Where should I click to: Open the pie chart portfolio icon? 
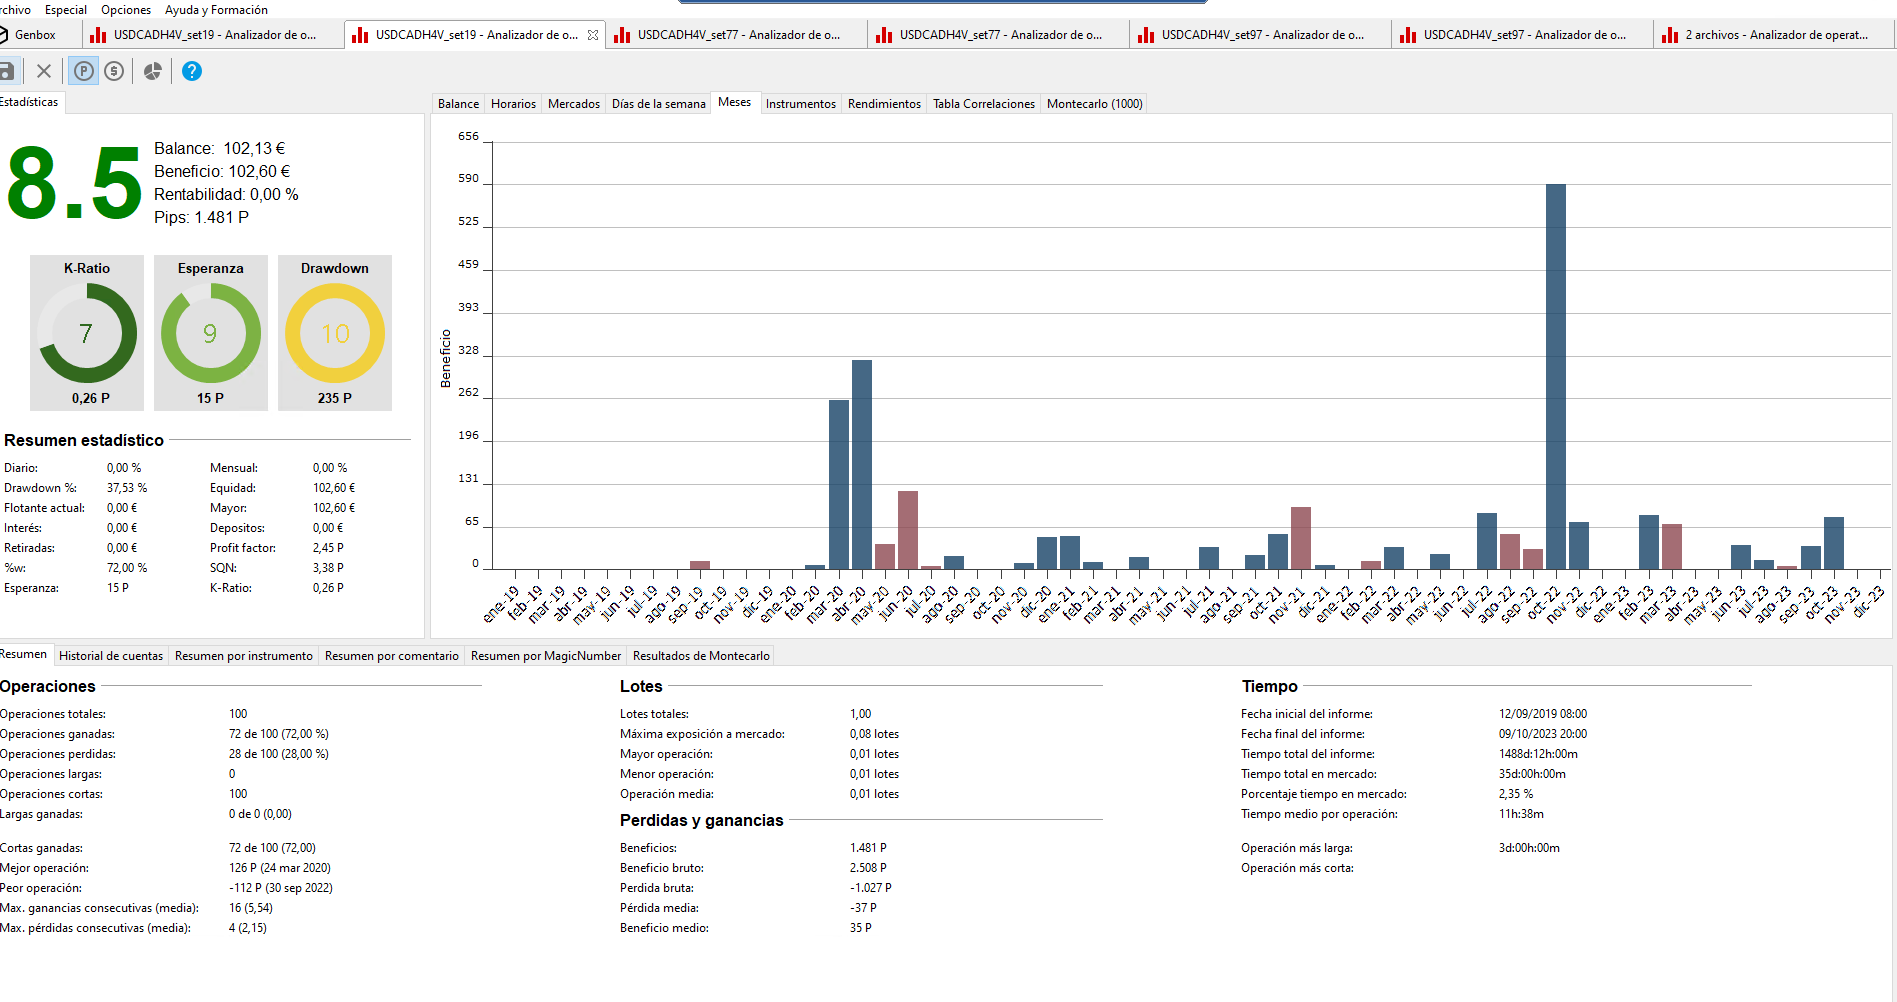click(153, 71)
